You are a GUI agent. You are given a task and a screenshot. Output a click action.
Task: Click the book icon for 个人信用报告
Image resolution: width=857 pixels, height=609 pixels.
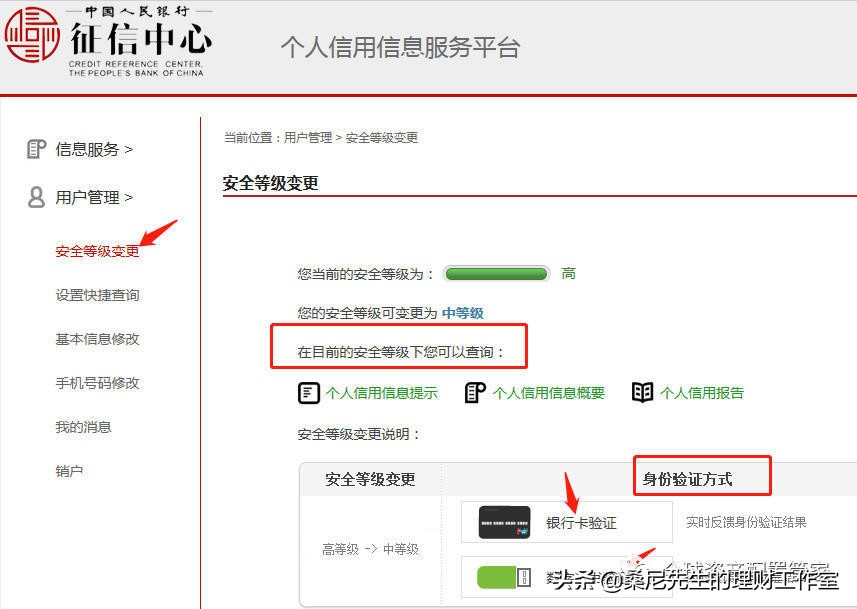(644, 392)
